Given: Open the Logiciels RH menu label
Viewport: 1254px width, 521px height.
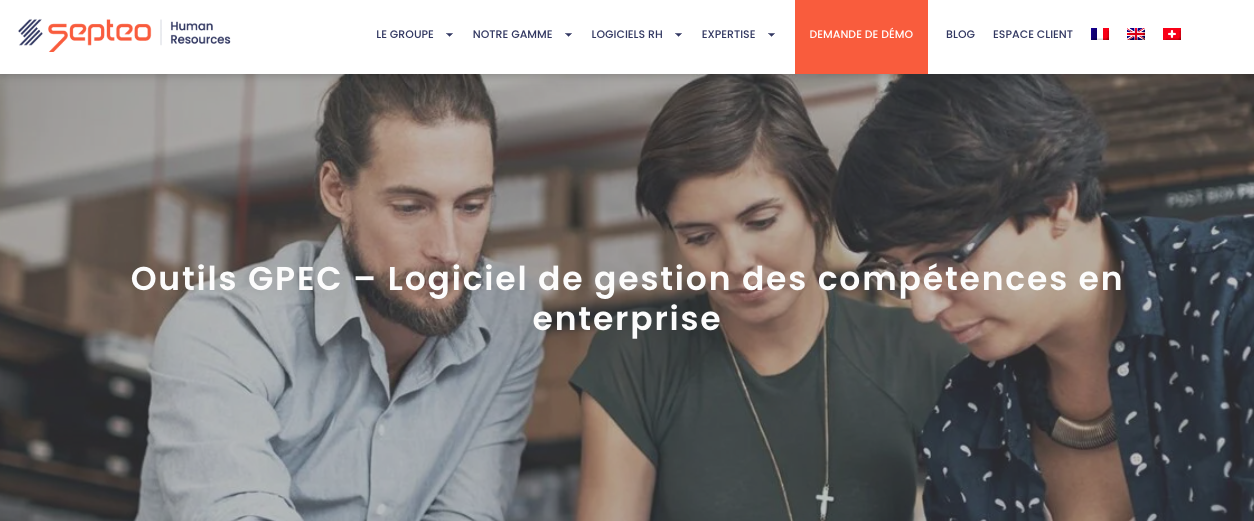Looking at the screenshot, I should [x=627, y=34].
